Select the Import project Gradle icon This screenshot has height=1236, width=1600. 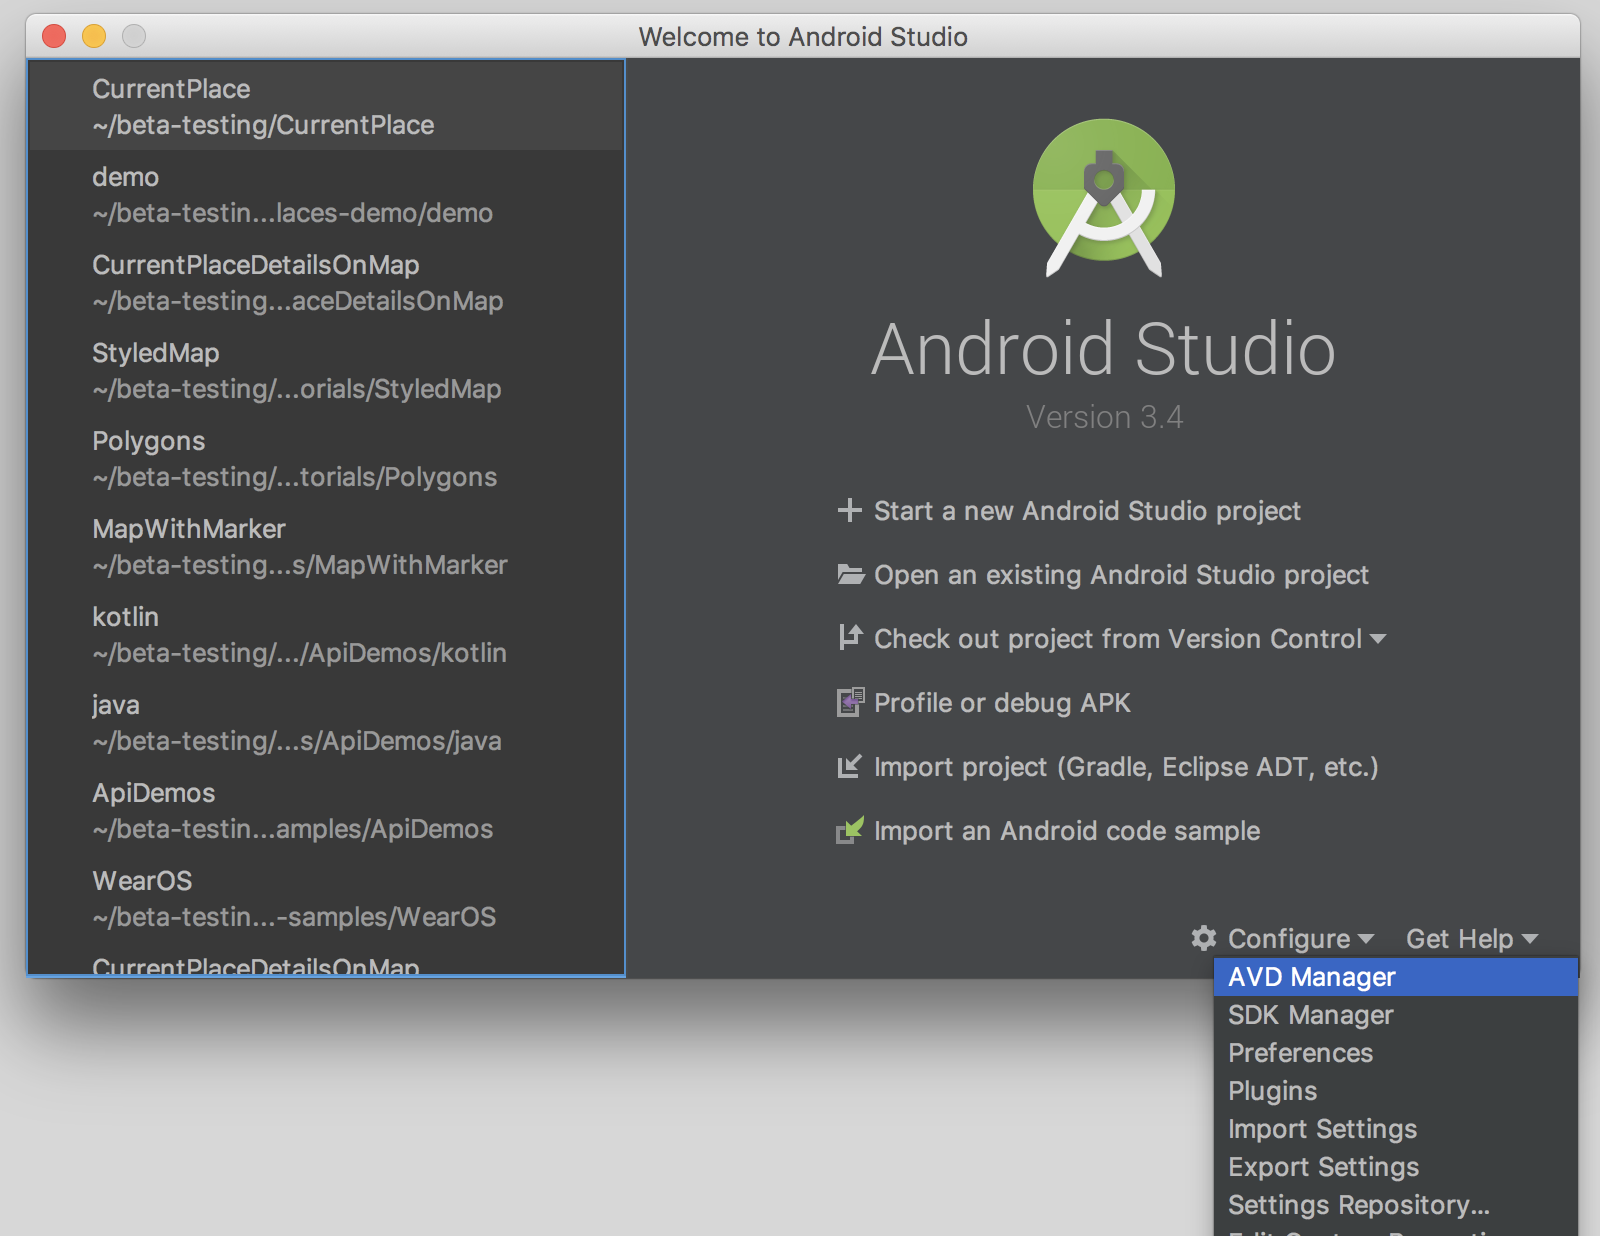849,766
